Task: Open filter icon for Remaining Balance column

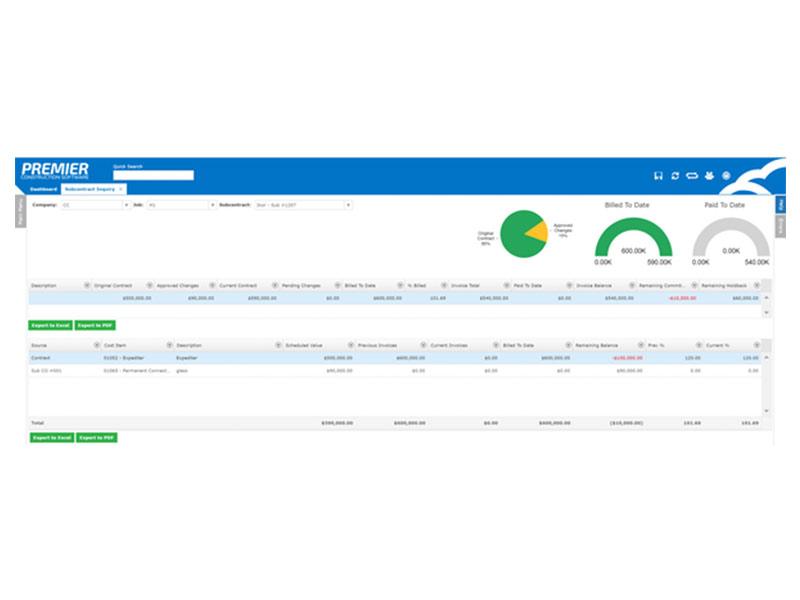Action: pos(641,345)
